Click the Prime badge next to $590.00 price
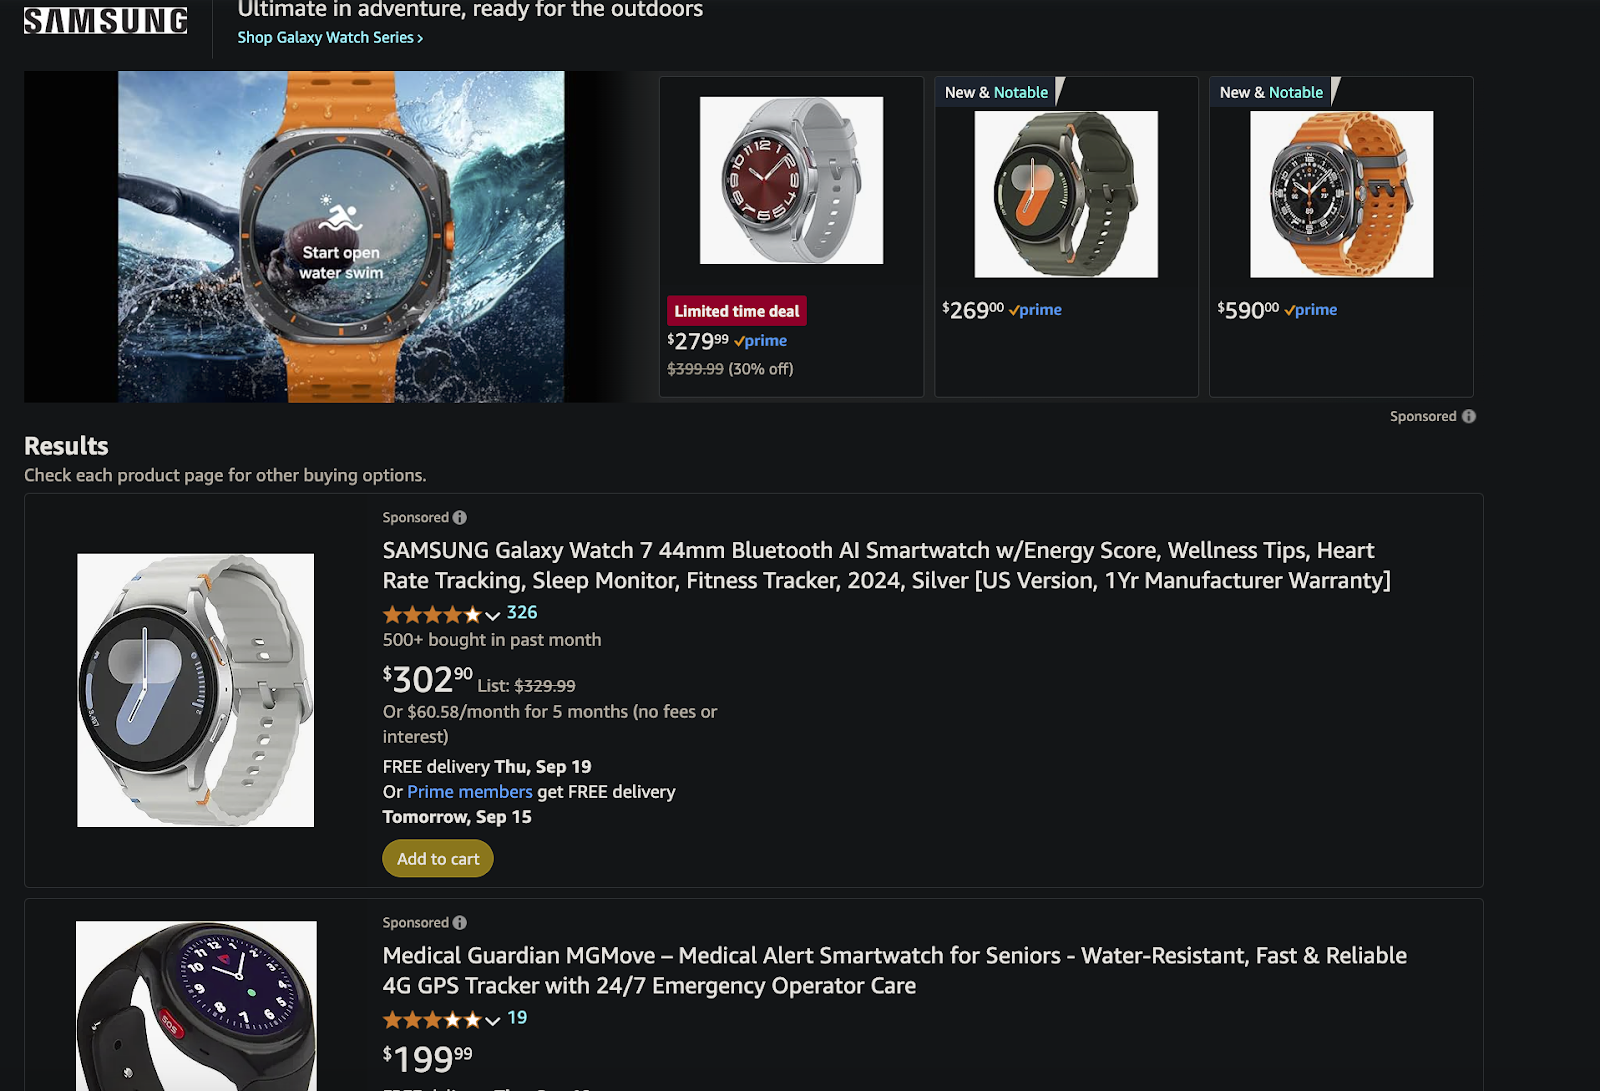The width and height of the screenshot is (1600, 1091). 1311,310
